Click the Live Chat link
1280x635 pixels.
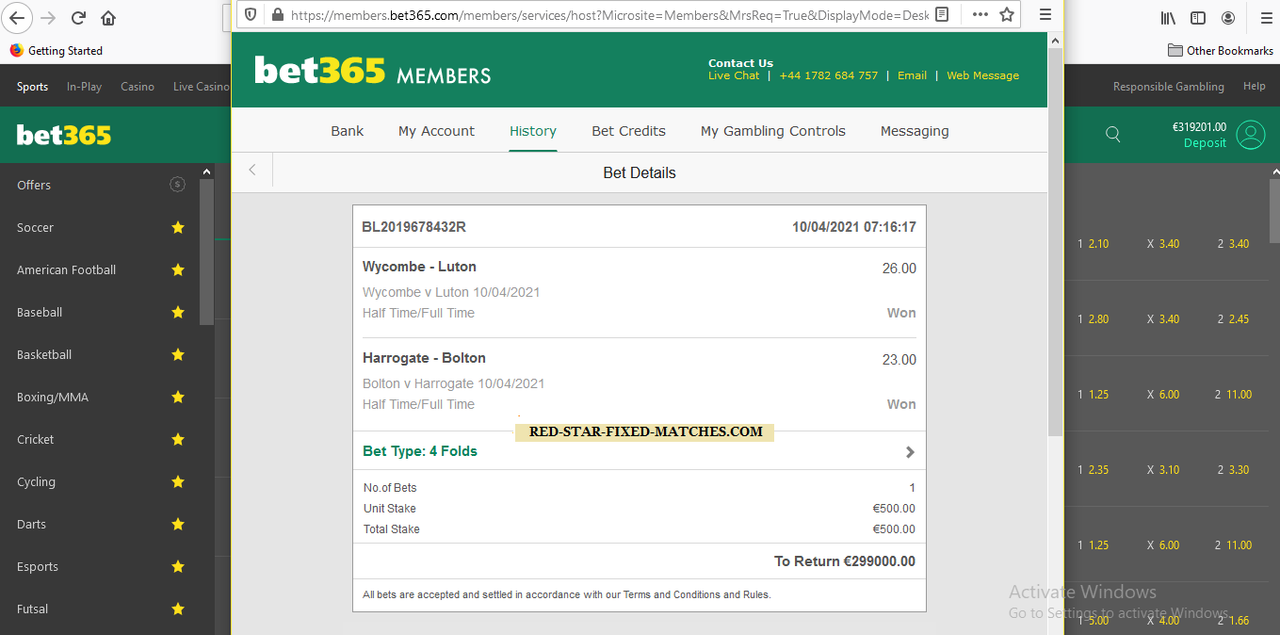(734, 75)
